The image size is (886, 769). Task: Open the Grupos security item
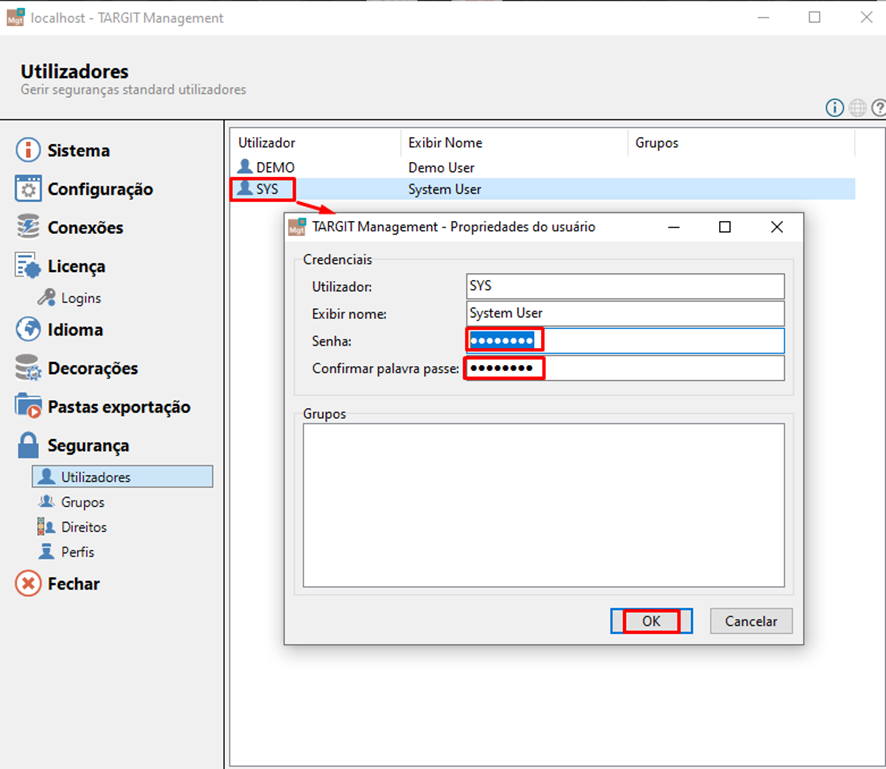tap(82, 502)
